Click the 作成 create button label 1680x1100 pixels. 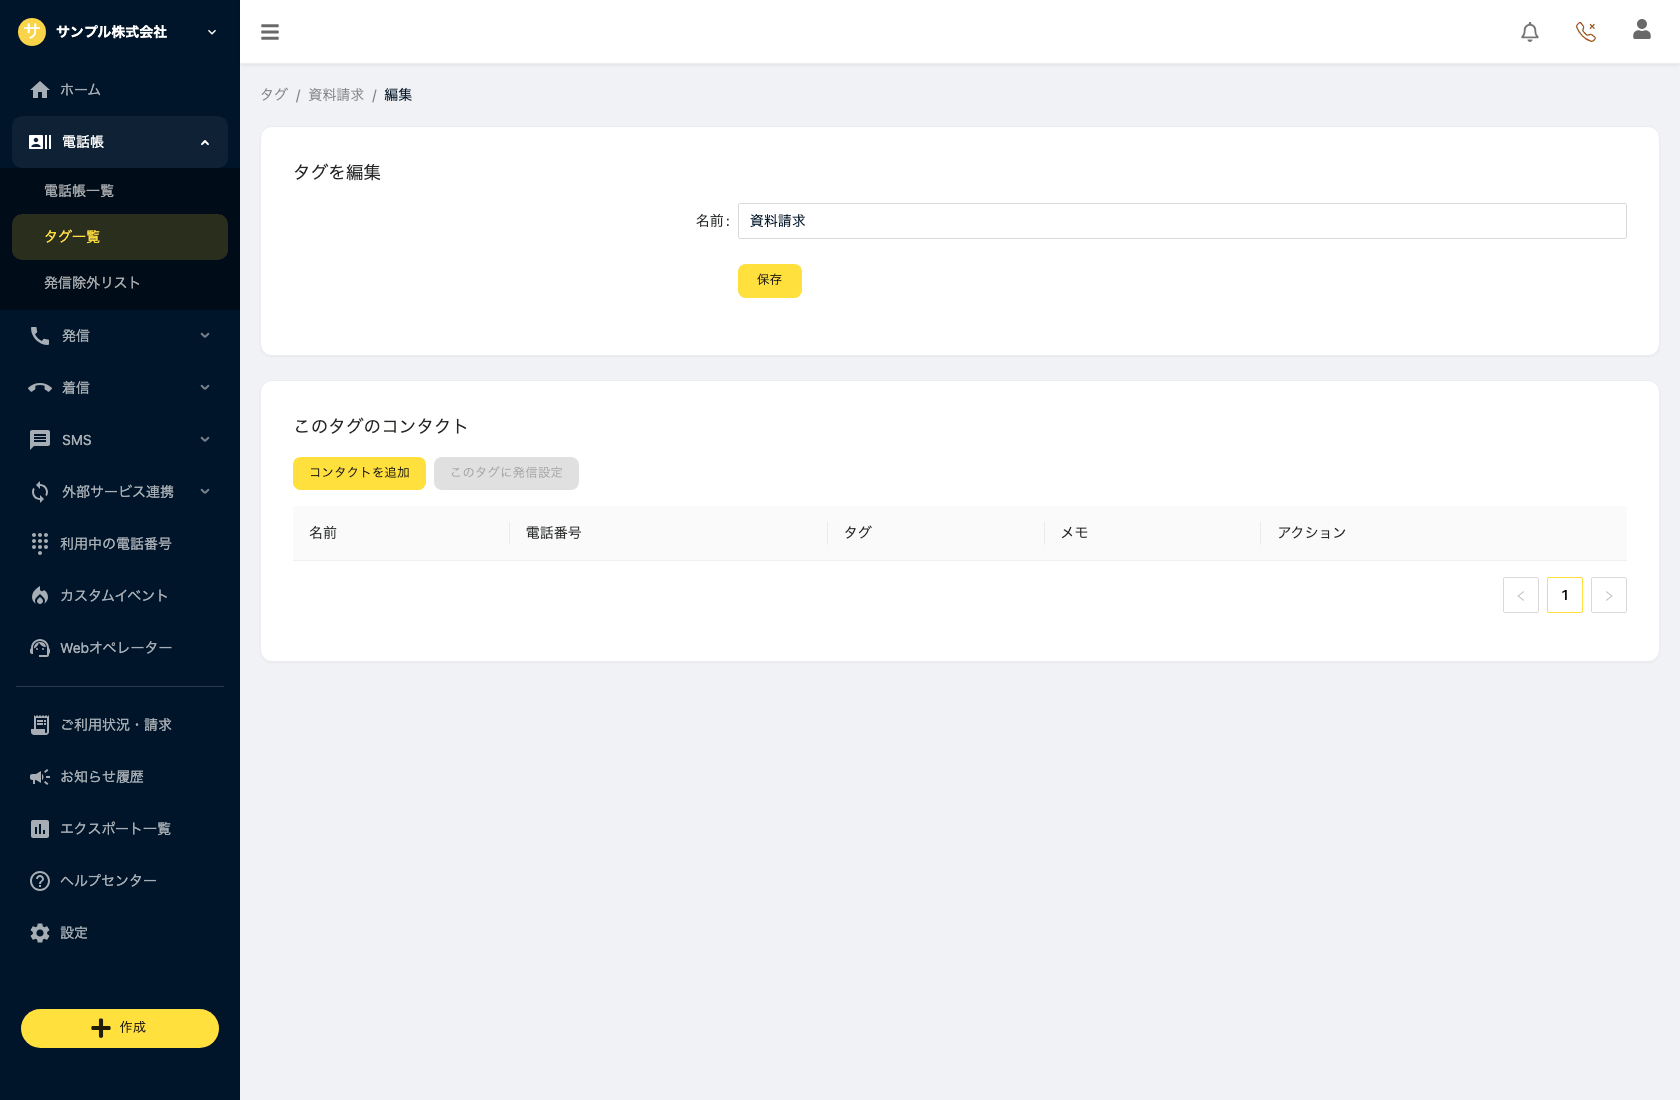coord(133,1028)
